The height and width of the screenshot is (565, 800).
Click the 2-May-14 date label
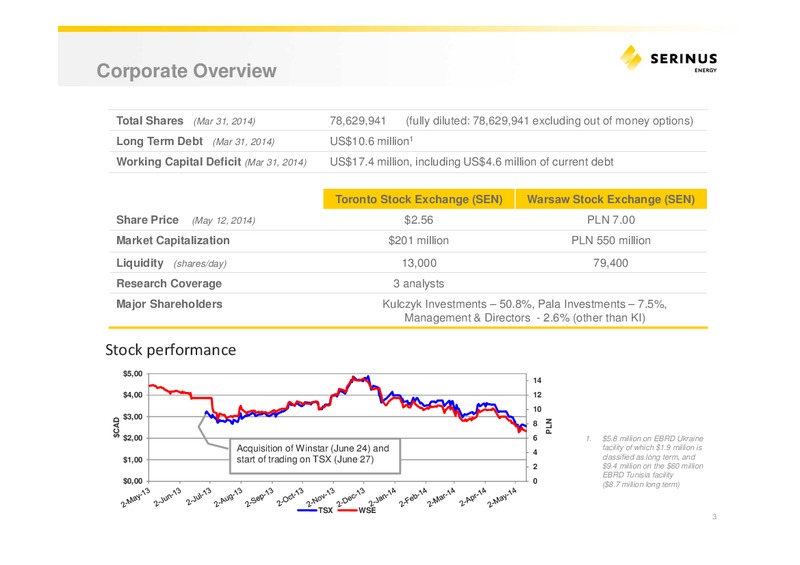coord(503,498)
